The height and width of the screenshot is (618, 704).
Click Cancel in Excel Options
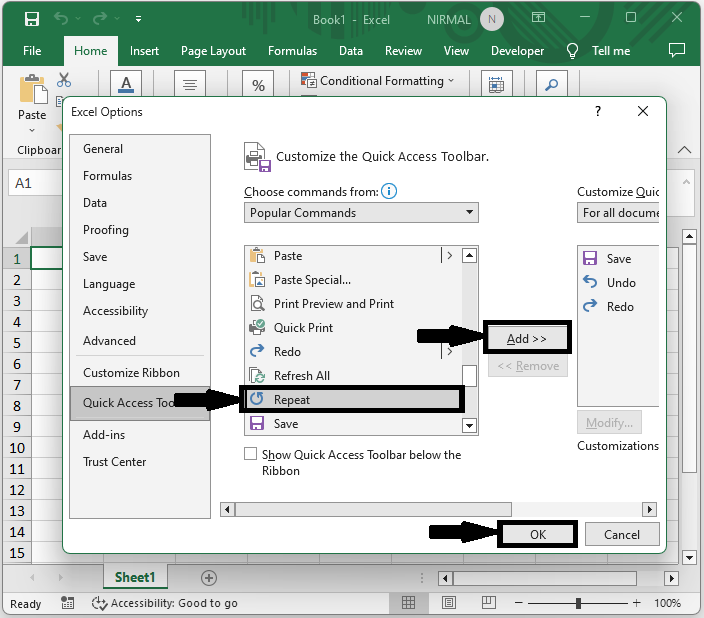[x=622, y=534]
